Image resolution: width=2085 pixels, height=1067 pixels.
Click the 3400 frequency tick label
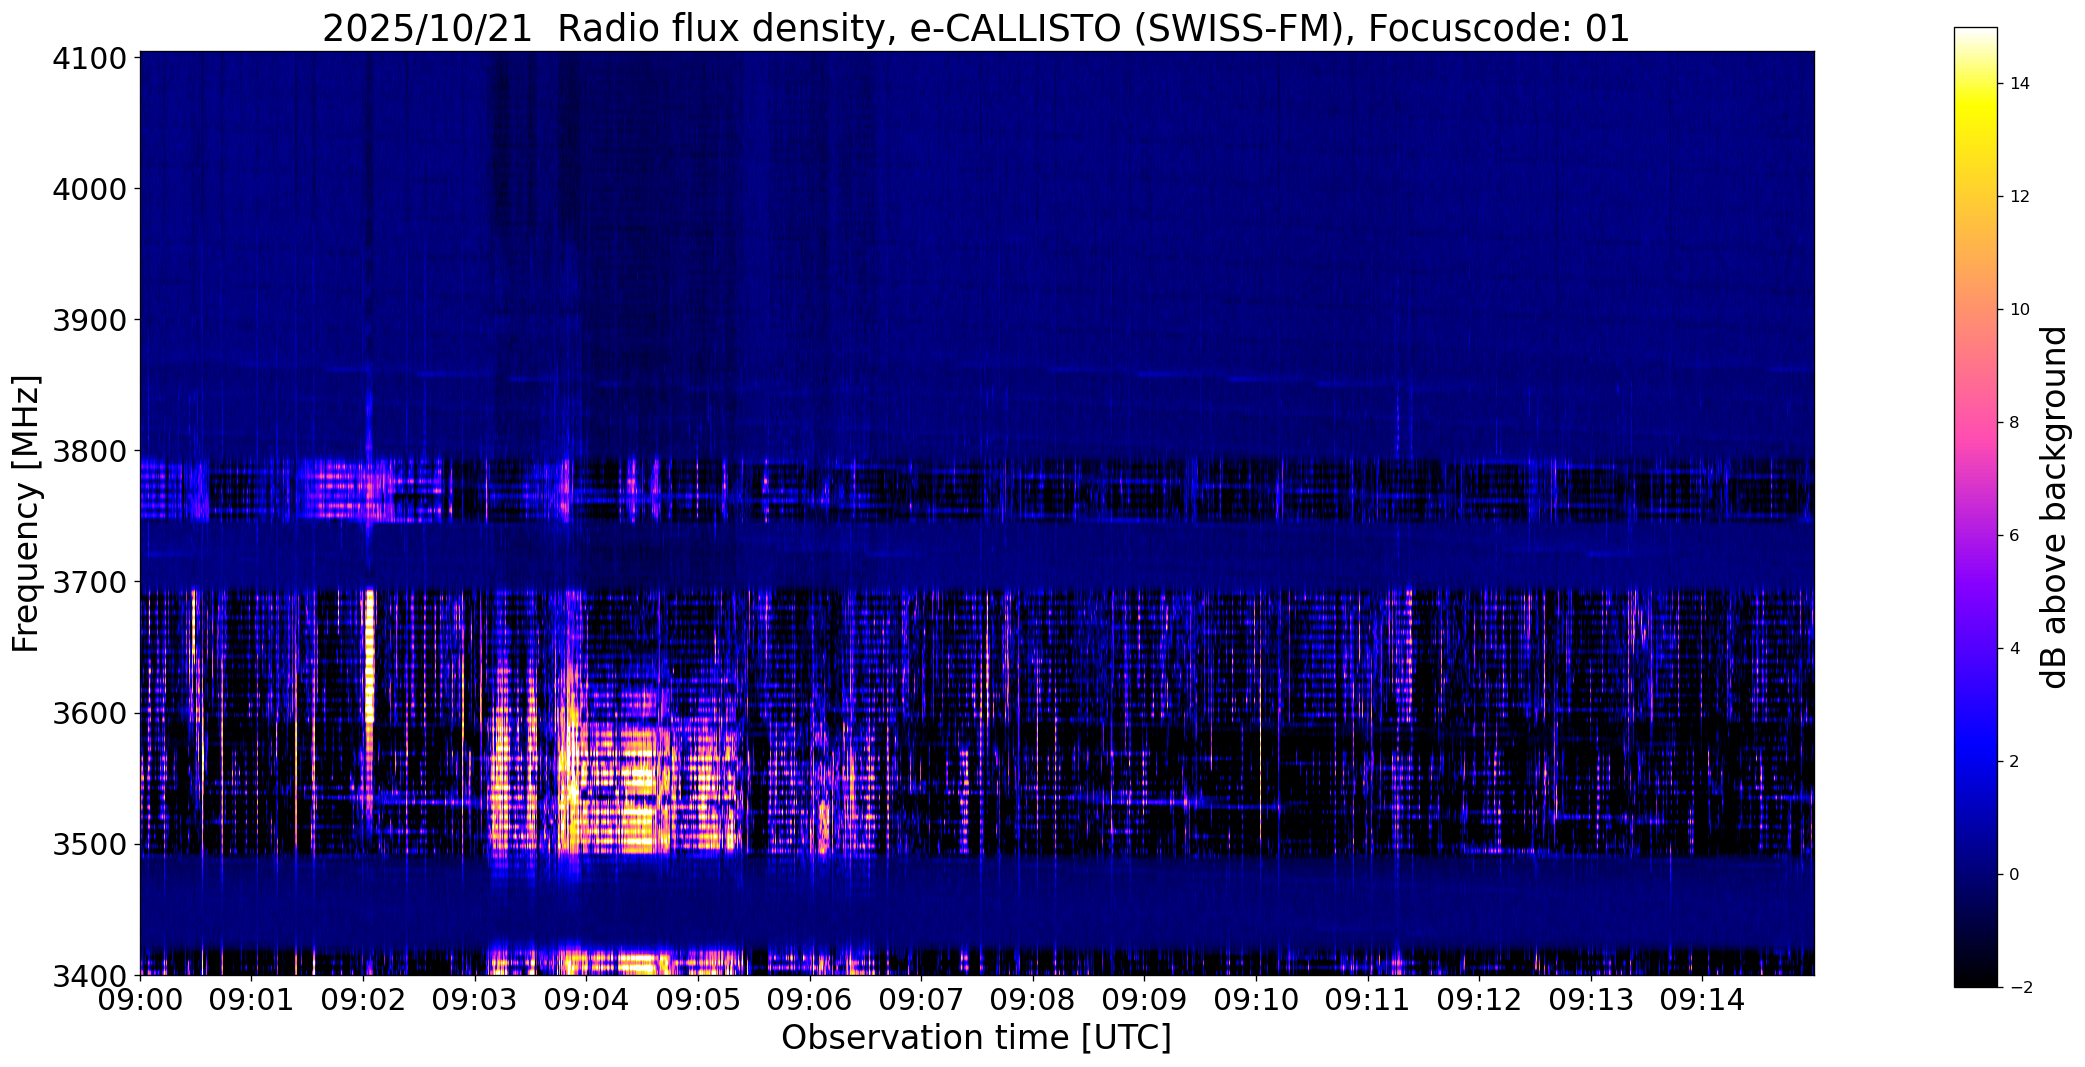pos(89,975)
